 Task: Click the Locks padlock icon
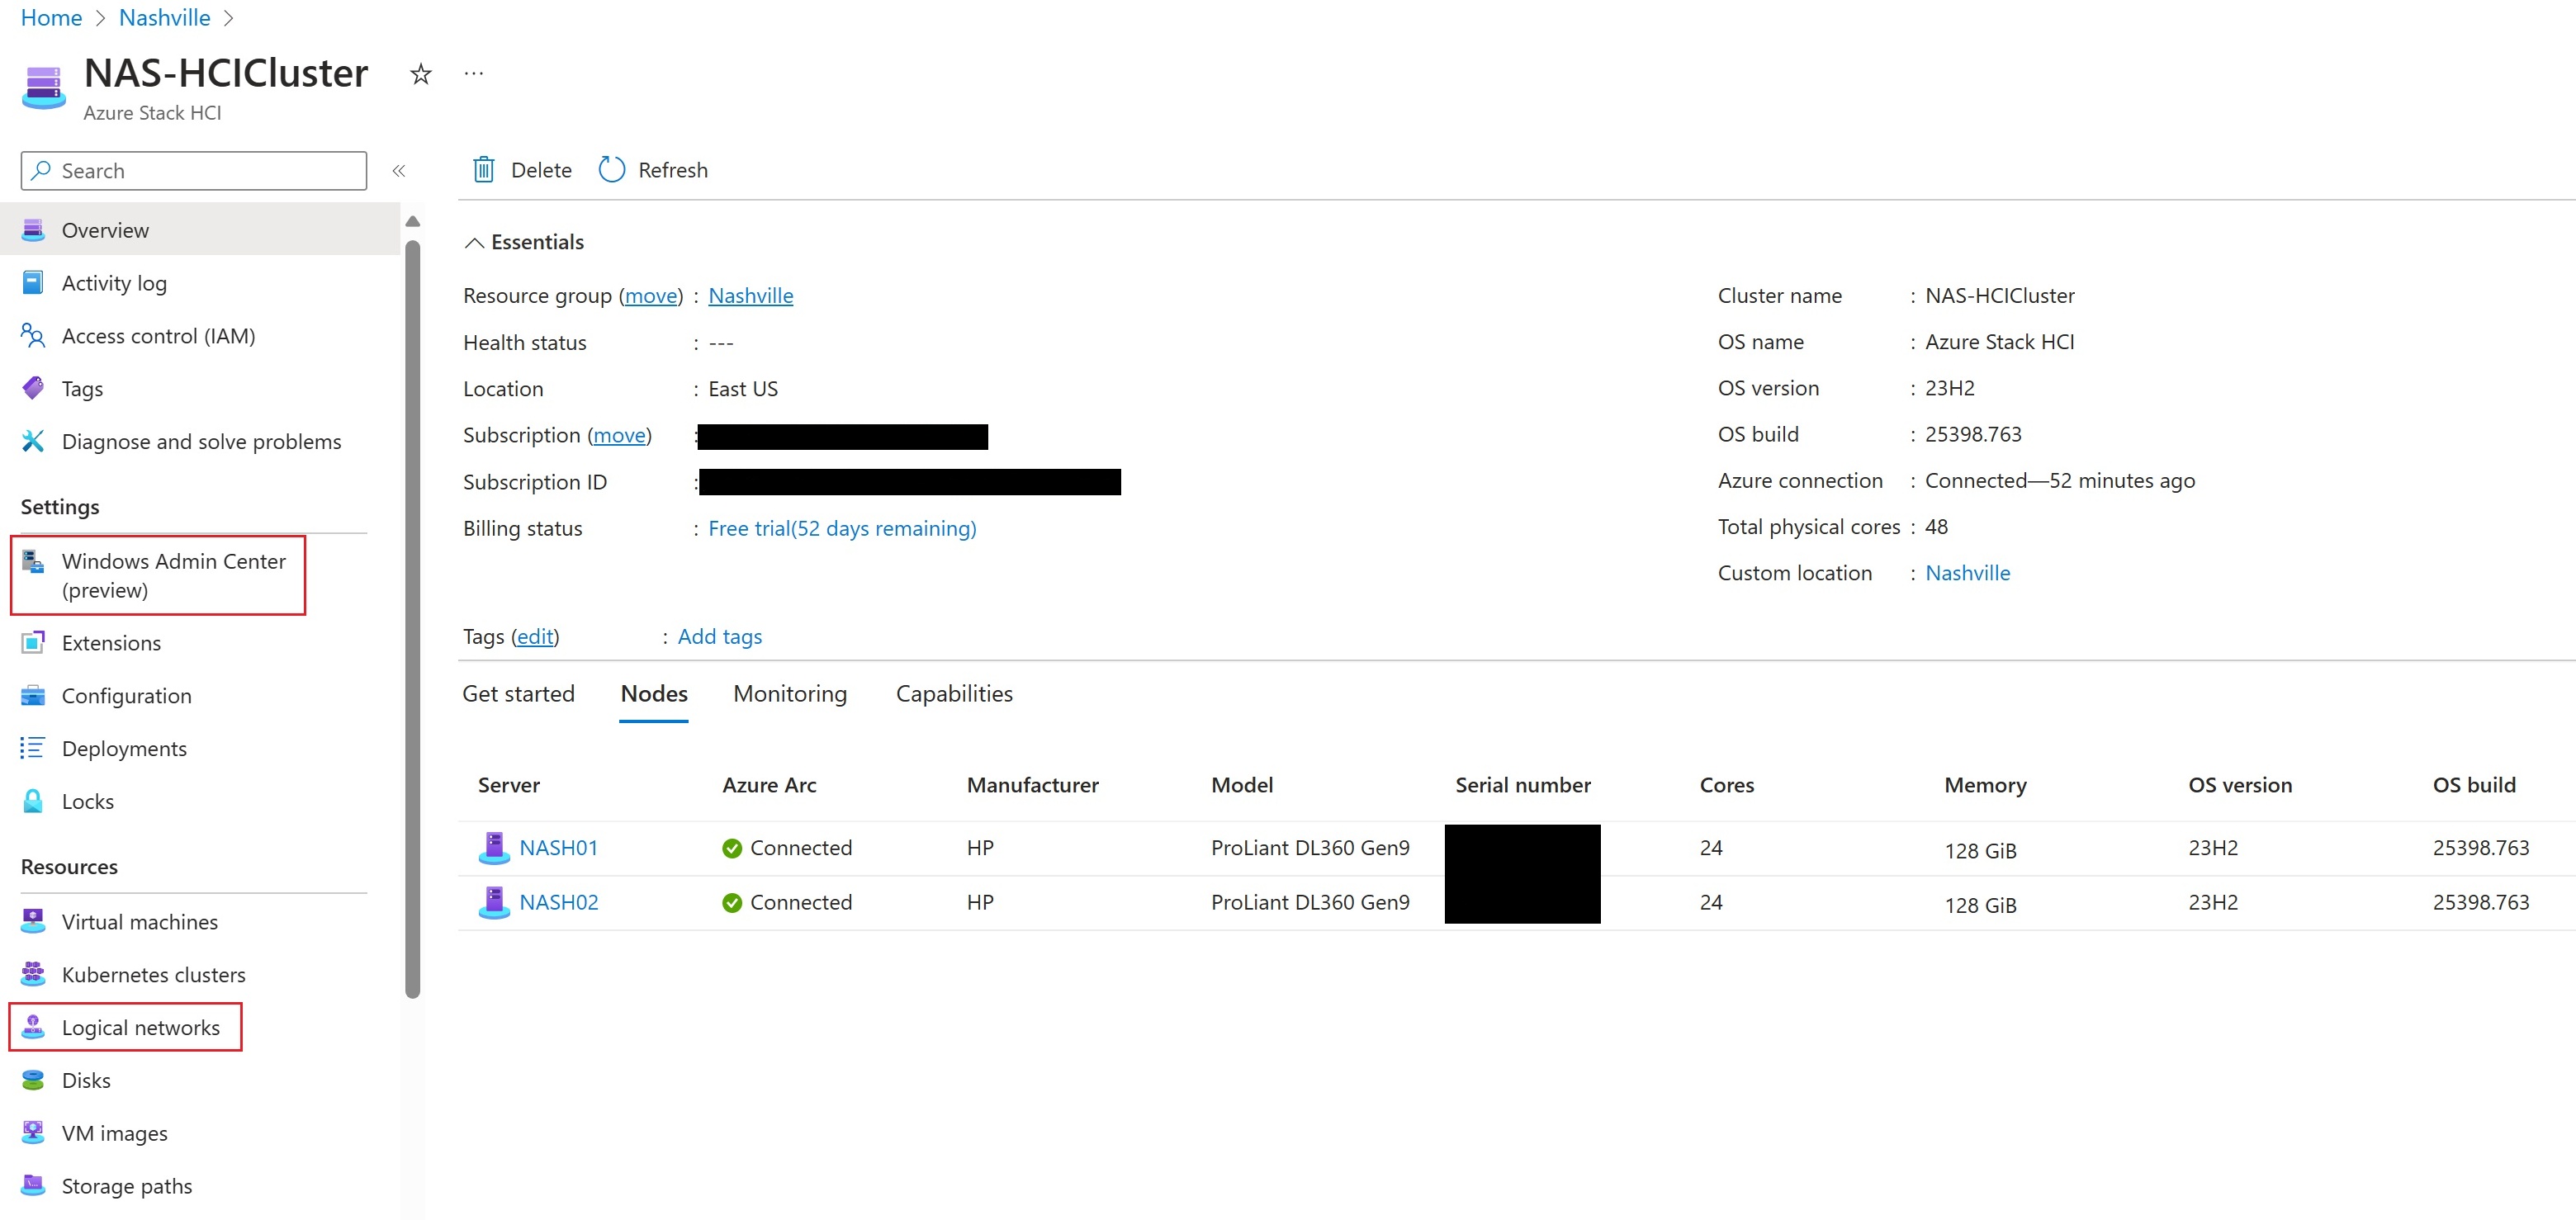(33, 801)
